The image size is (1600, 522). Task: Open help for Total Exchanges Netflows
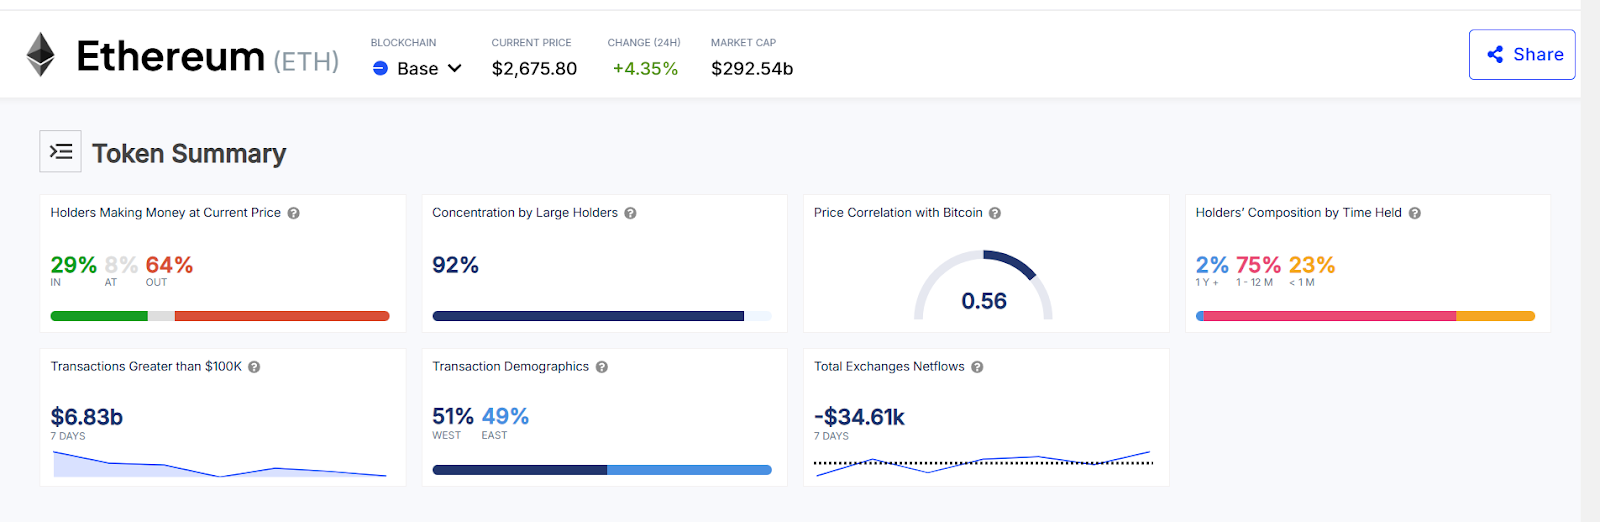[x=977, y=367]
